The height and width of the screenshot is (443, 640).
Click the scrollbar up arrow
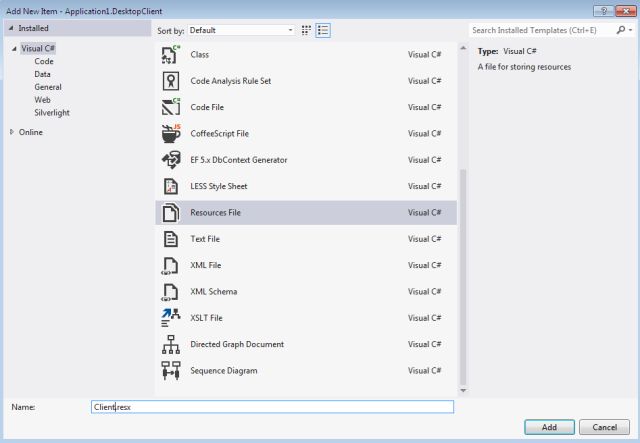click(463, 48)
